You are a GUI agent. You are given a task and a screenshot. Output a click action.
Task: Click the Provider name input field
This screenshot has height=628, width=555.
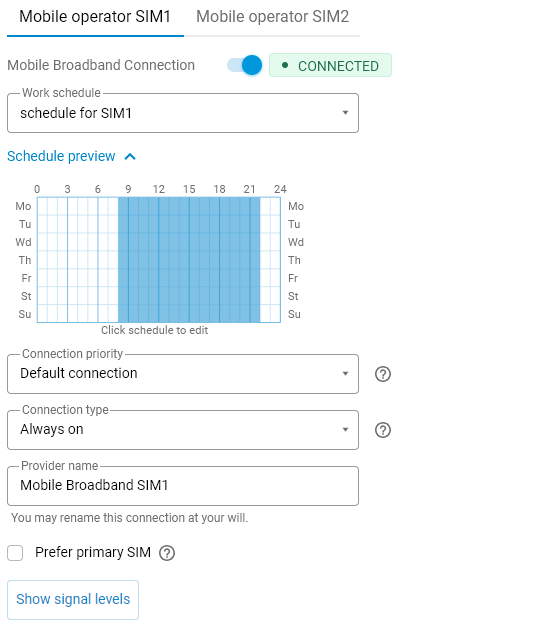click(x=183, y=486)
